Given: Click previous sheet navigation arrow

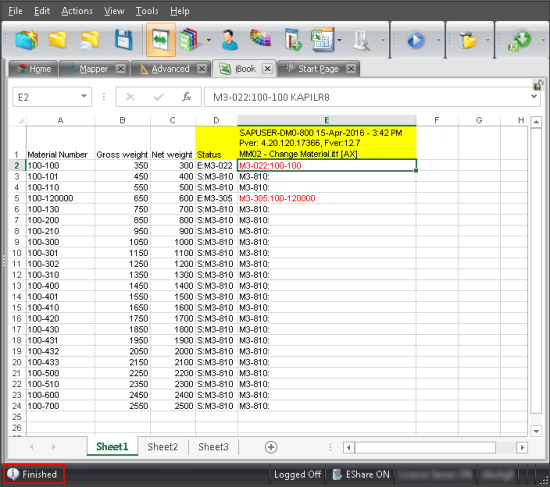Looking at the screenshot, I should pos(32,447).
